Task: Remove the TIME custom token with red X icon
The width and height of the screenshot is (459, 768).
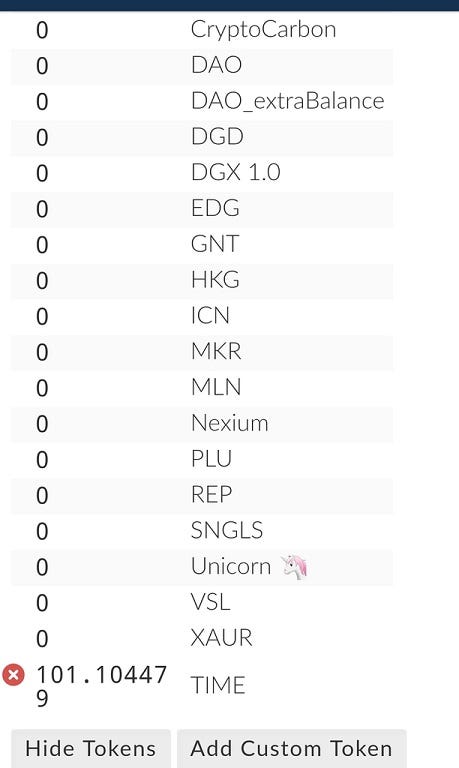Action: (x=13, y=674)
